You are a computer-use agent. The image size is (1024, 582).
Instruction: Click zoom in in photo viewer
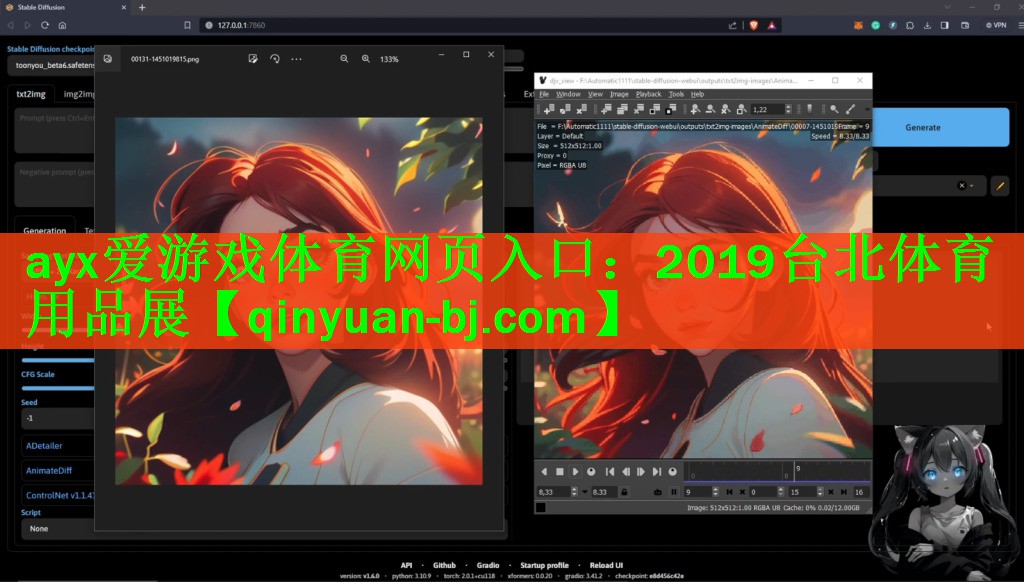pos(366,59)
